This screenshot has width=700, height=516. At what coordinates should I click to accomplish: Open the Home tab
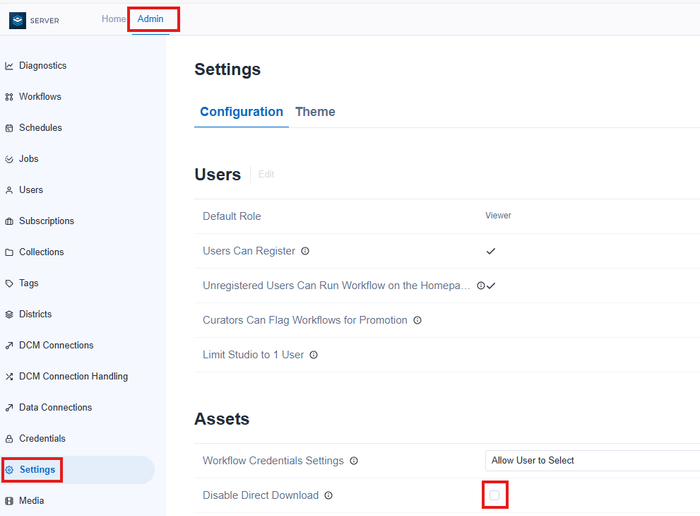coord(113,19)
